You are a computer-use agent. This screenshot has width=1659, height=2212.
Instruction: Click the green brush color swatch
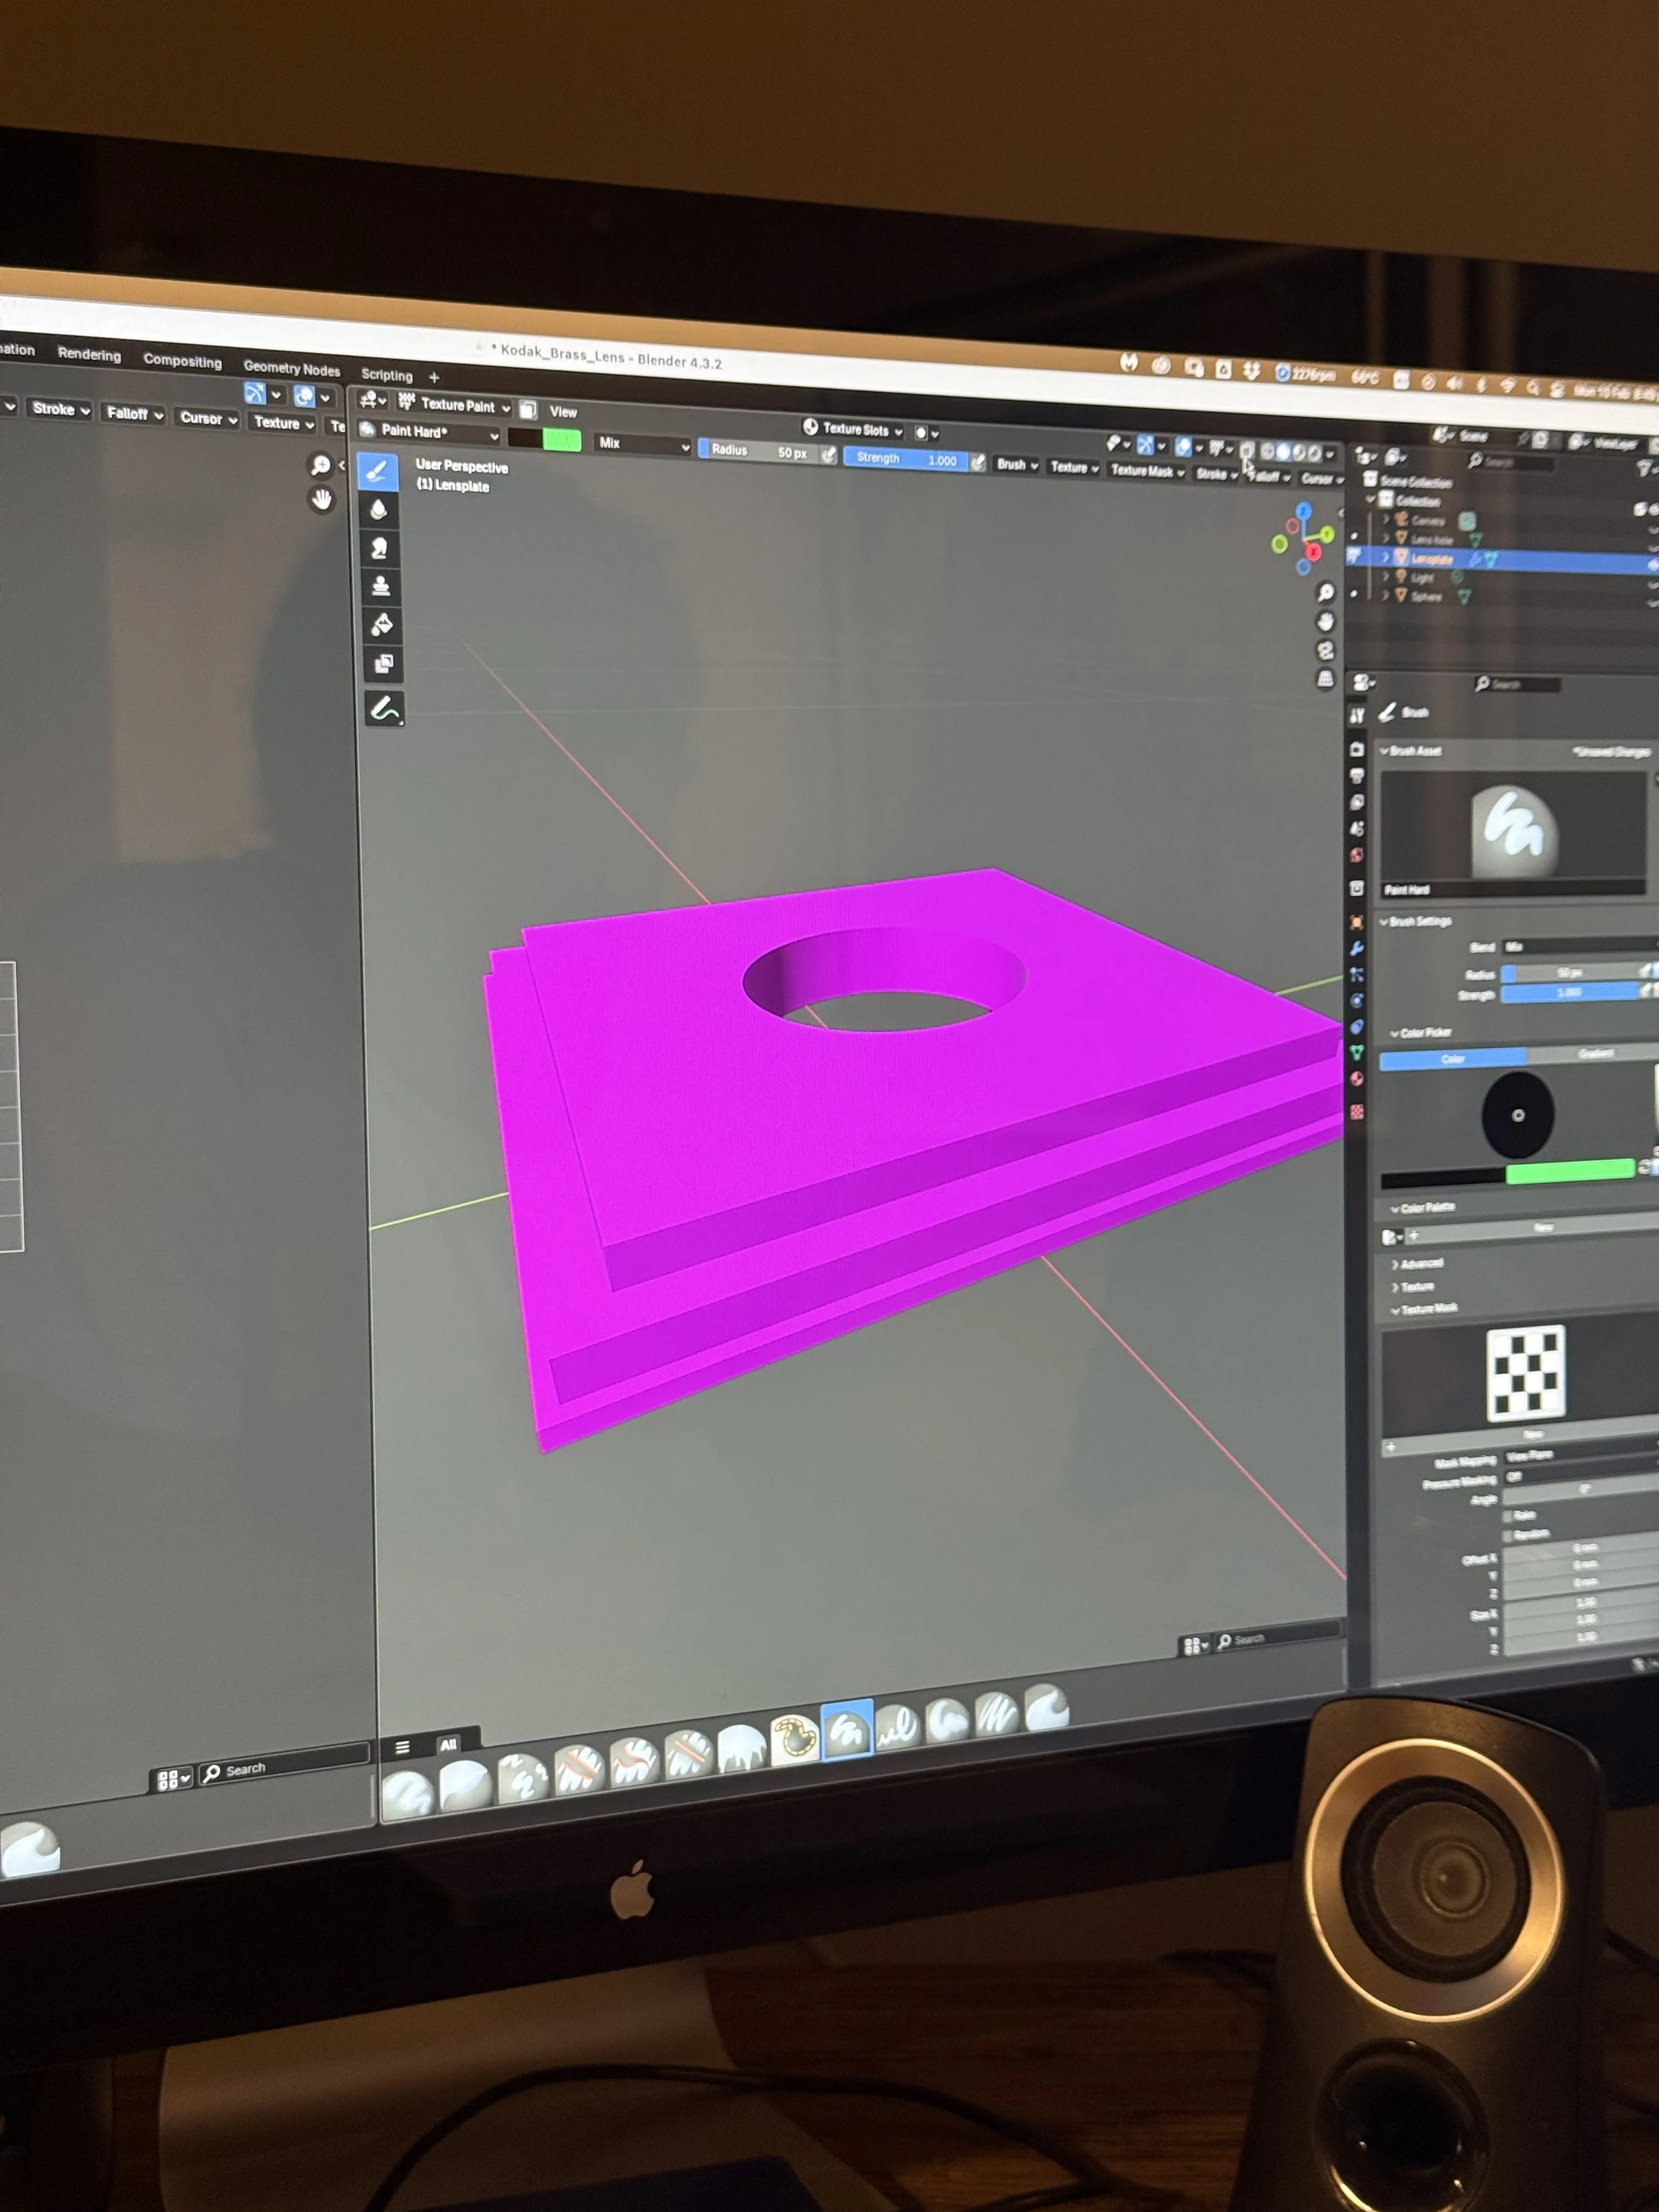(x=562, y=439)
